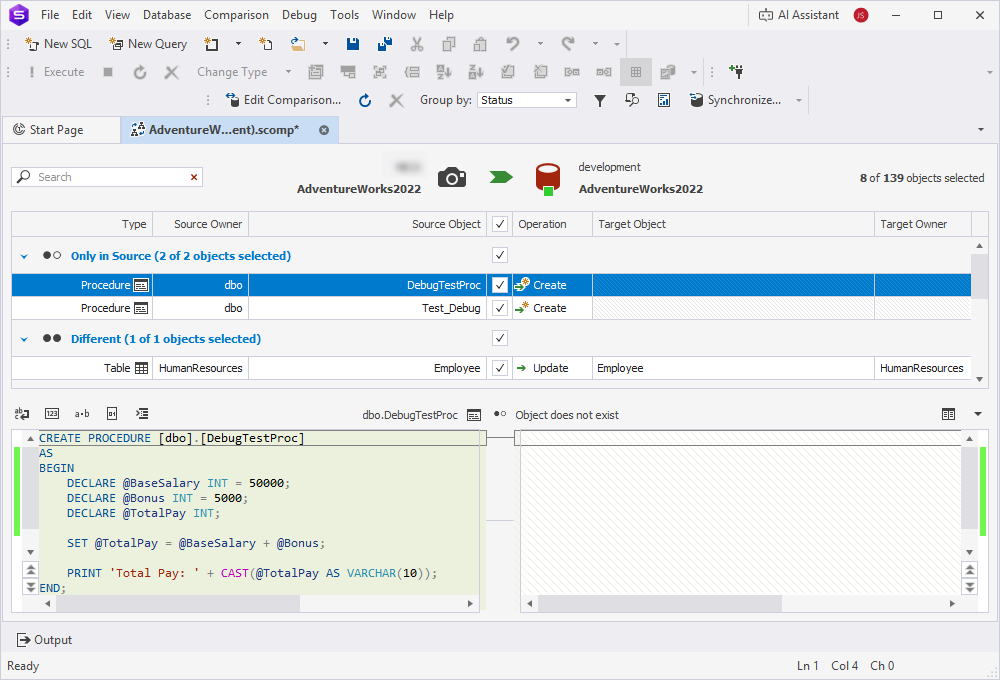Click the Edit Comparison button

pos(284,100)
